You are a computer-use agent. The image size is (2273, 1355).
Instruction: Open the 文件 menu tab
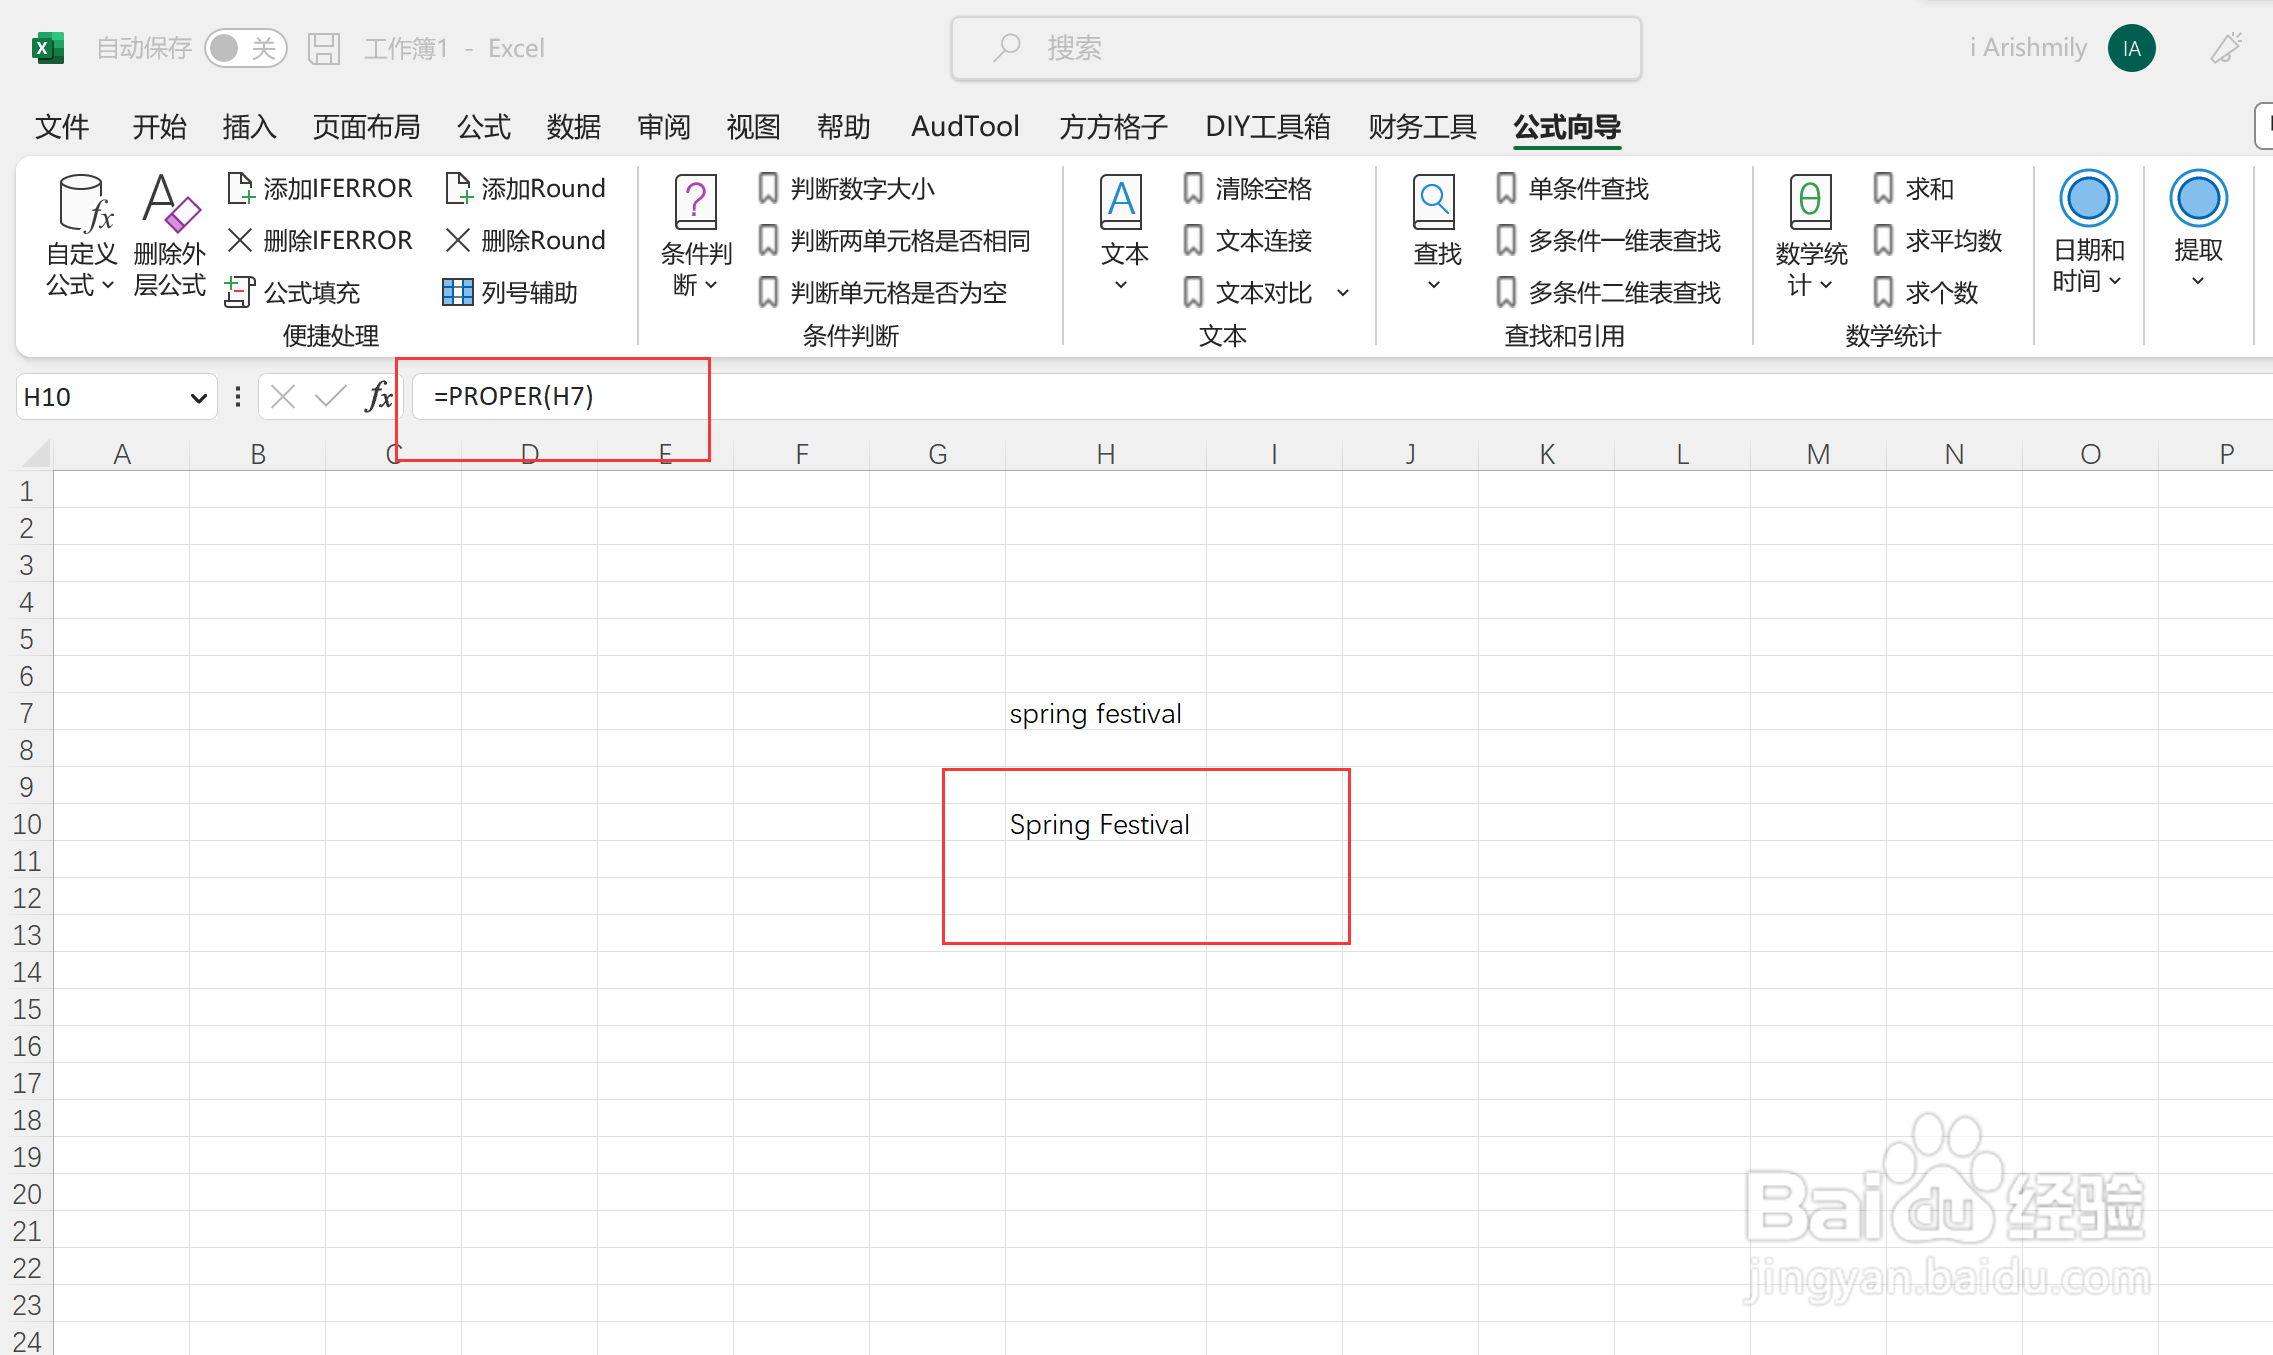62,127
